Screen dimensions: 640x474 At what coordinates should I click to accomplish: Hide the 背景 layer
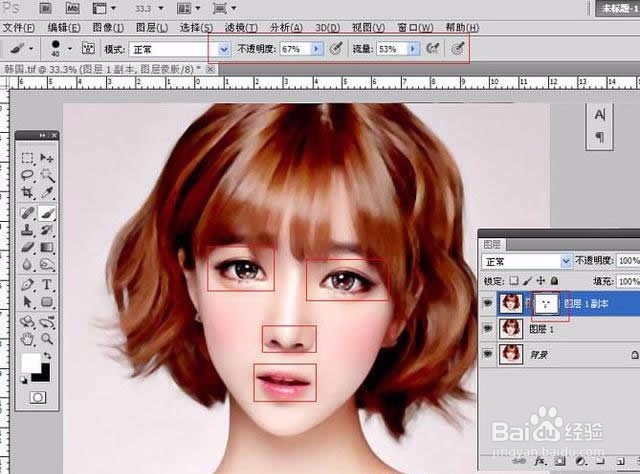tap(487, 354)
